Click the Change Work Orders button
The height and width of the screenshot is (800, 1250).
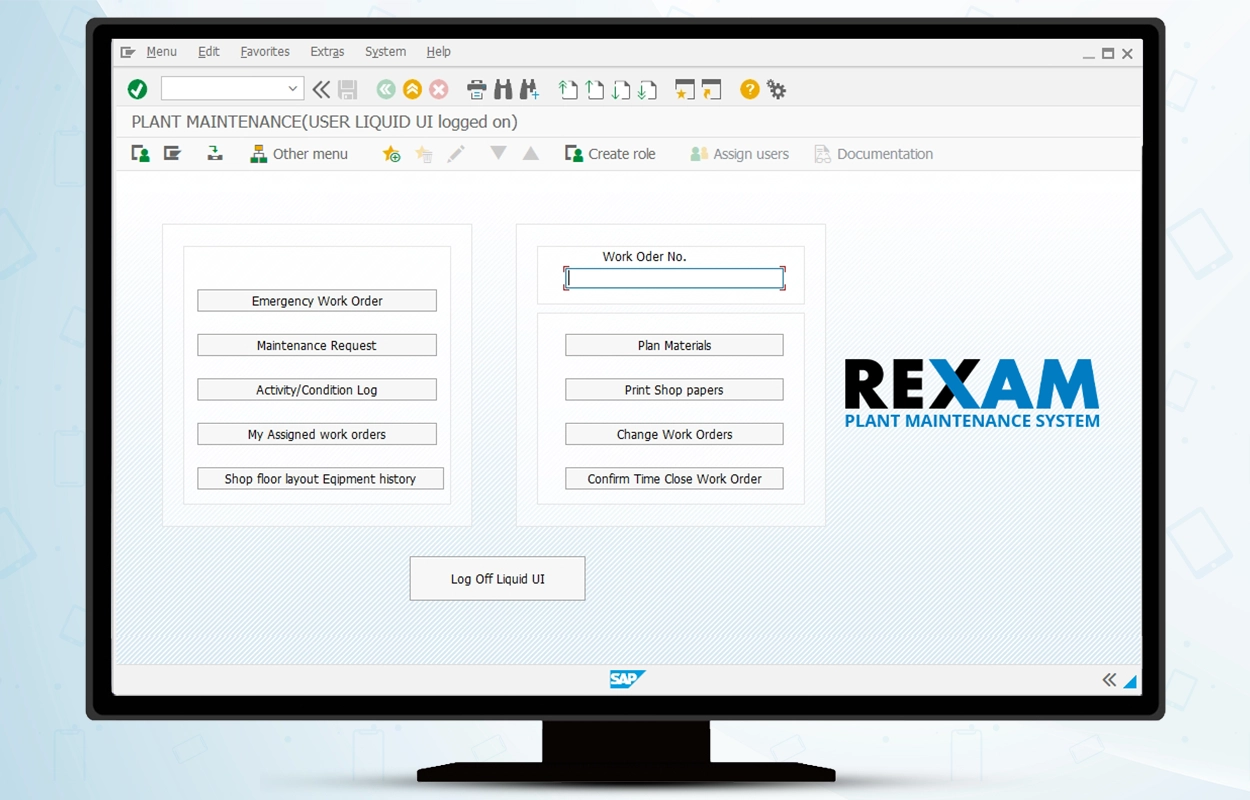[674, 434]
